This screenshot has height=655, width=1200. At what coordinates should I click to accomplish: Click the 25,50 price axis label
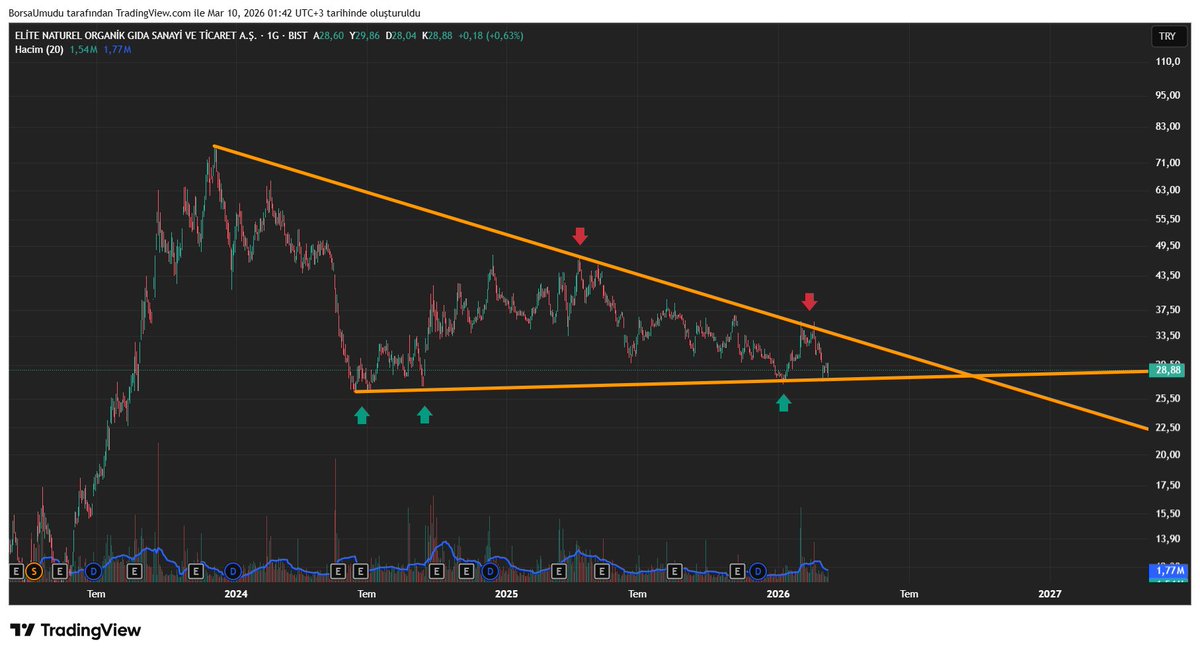pos(1167,398)
